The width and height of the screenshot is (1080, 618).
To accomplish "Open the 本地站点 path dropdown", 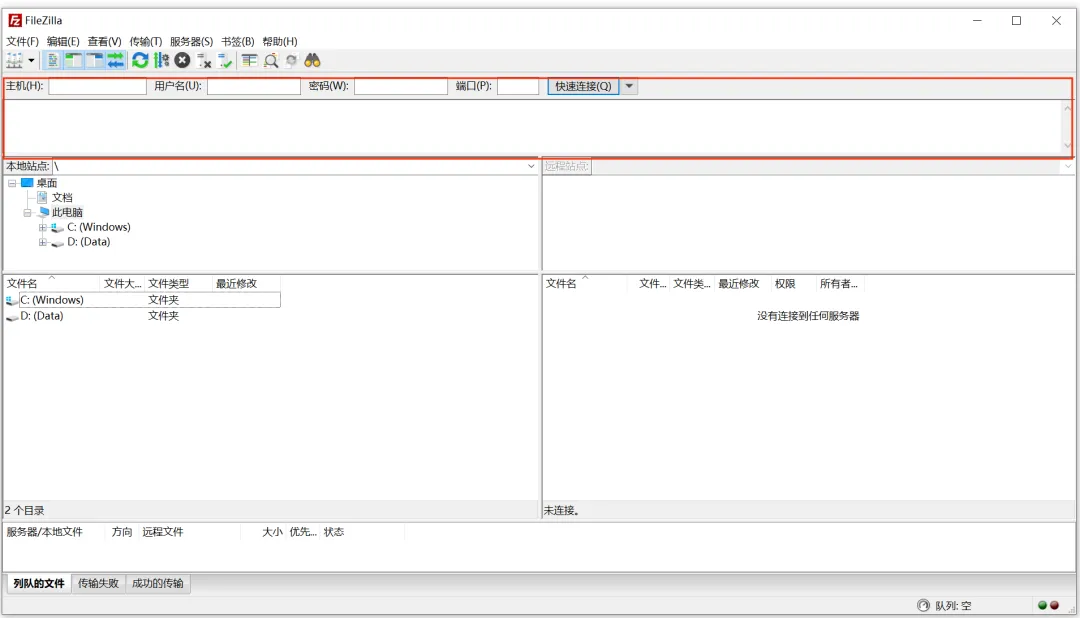I will point(531,166).
